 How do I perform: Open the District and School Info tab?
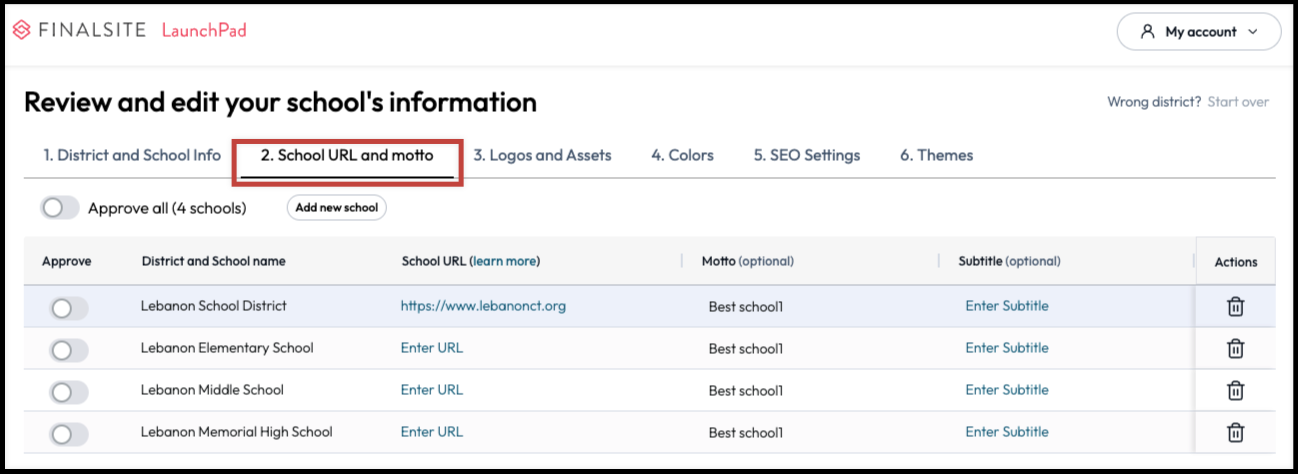(x=132, y=155)
